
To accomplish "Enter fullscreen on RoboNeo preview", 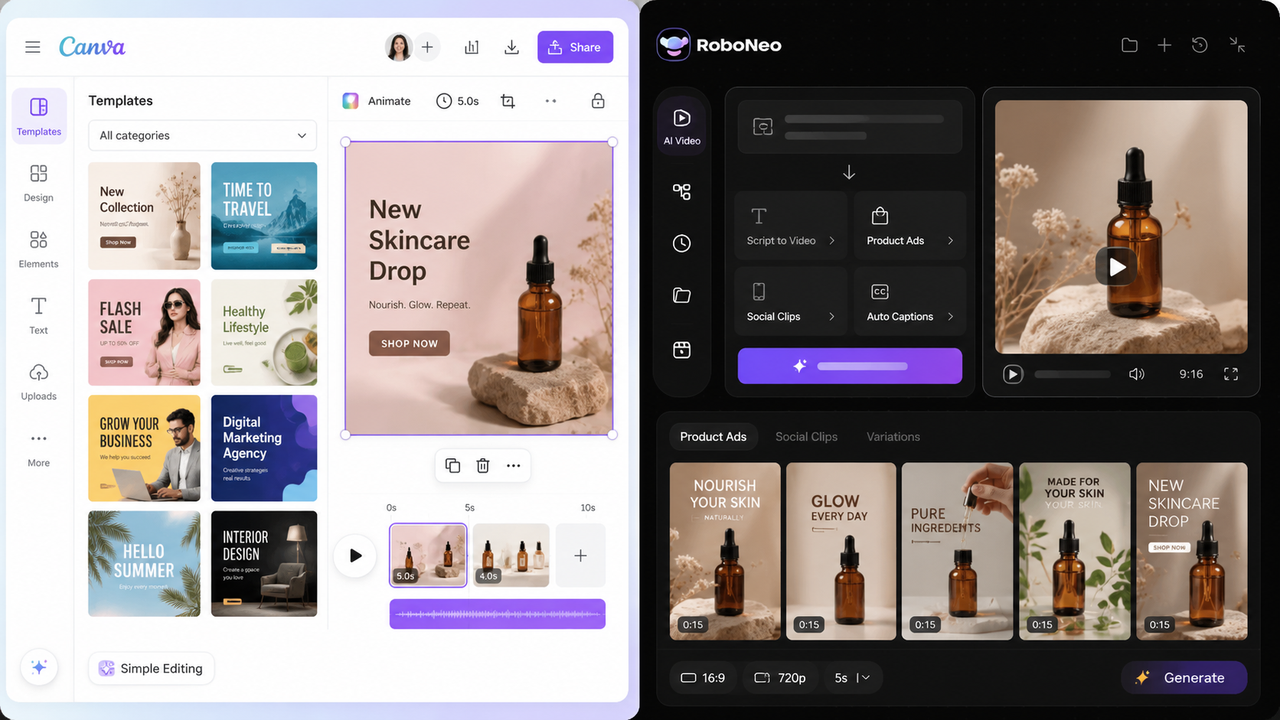I will coord(1231,374).
